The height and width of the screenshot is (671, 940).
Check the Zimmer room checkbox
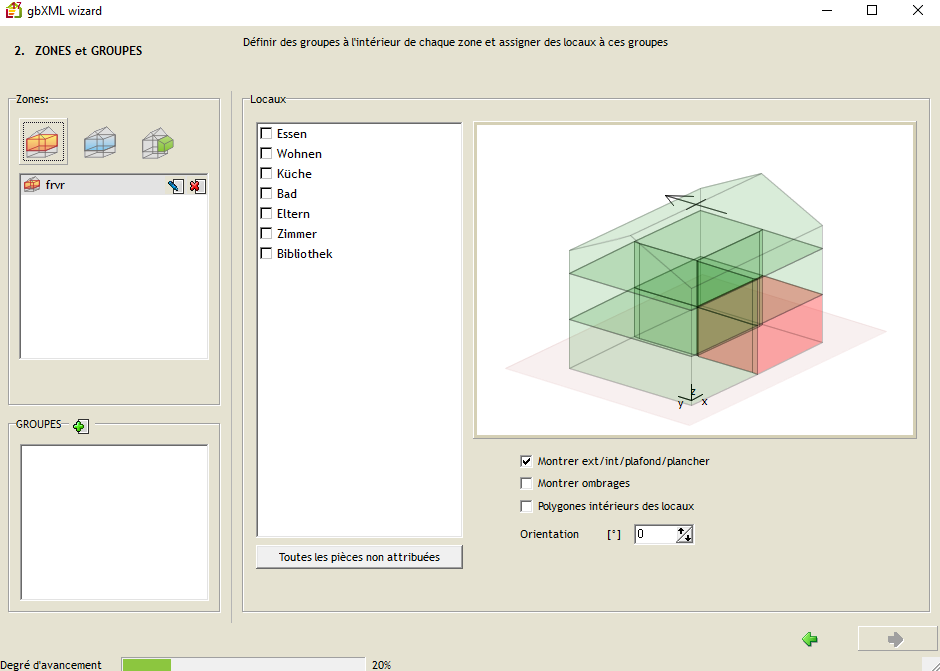[266, 233]
